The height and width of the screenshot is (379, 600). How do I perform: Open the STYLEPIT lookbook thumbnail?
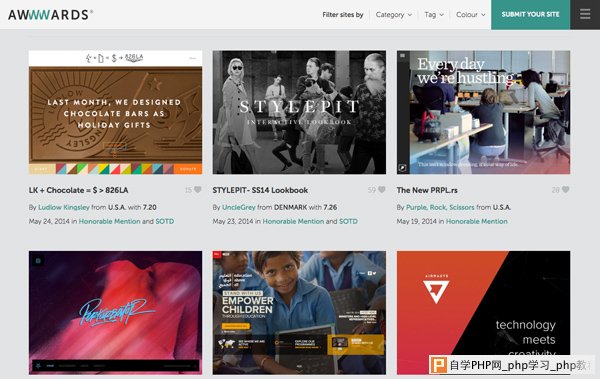tap(299, 112)
